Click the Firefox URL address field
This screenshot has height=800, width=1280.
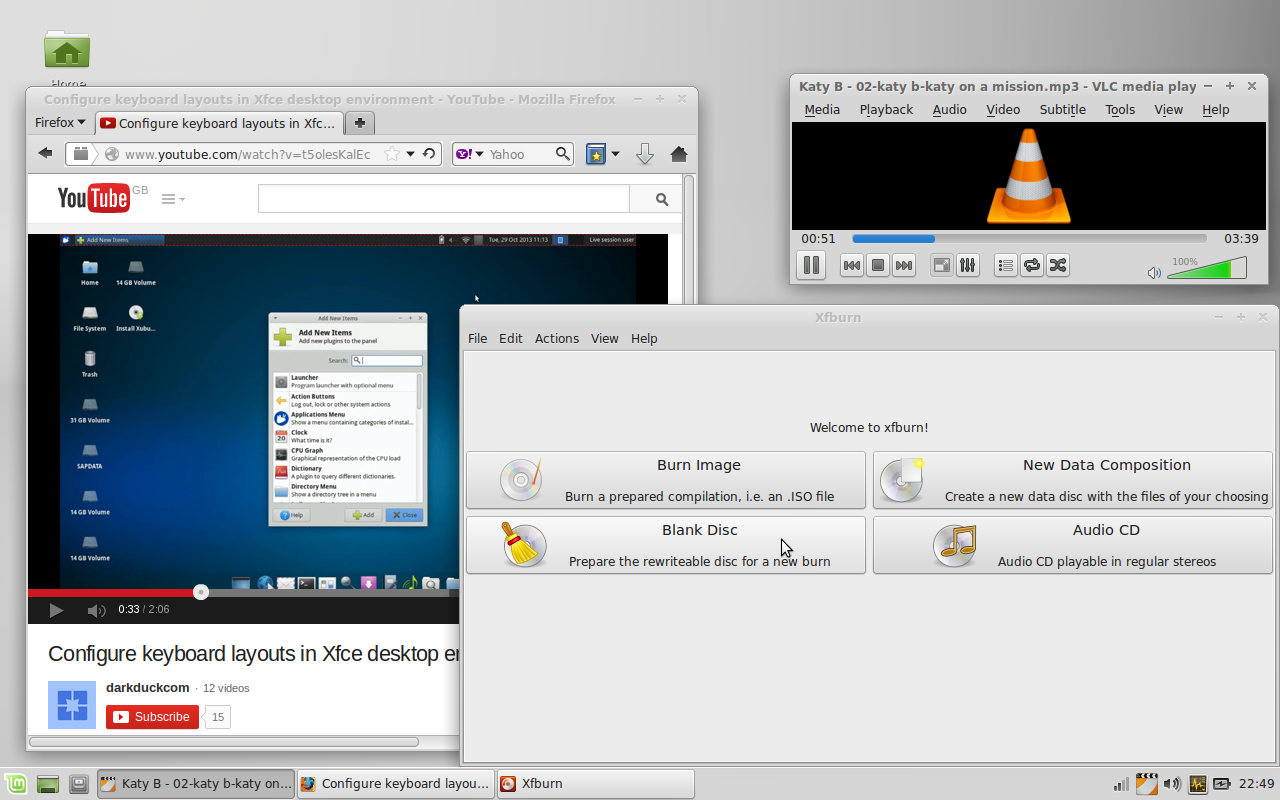pyautogui.click(x=250, y=154)
